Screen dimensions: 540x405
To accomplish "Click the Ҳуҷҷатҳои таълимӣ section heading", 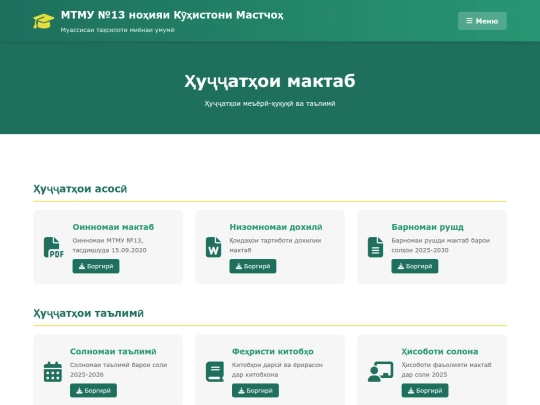I will (89, 313).
